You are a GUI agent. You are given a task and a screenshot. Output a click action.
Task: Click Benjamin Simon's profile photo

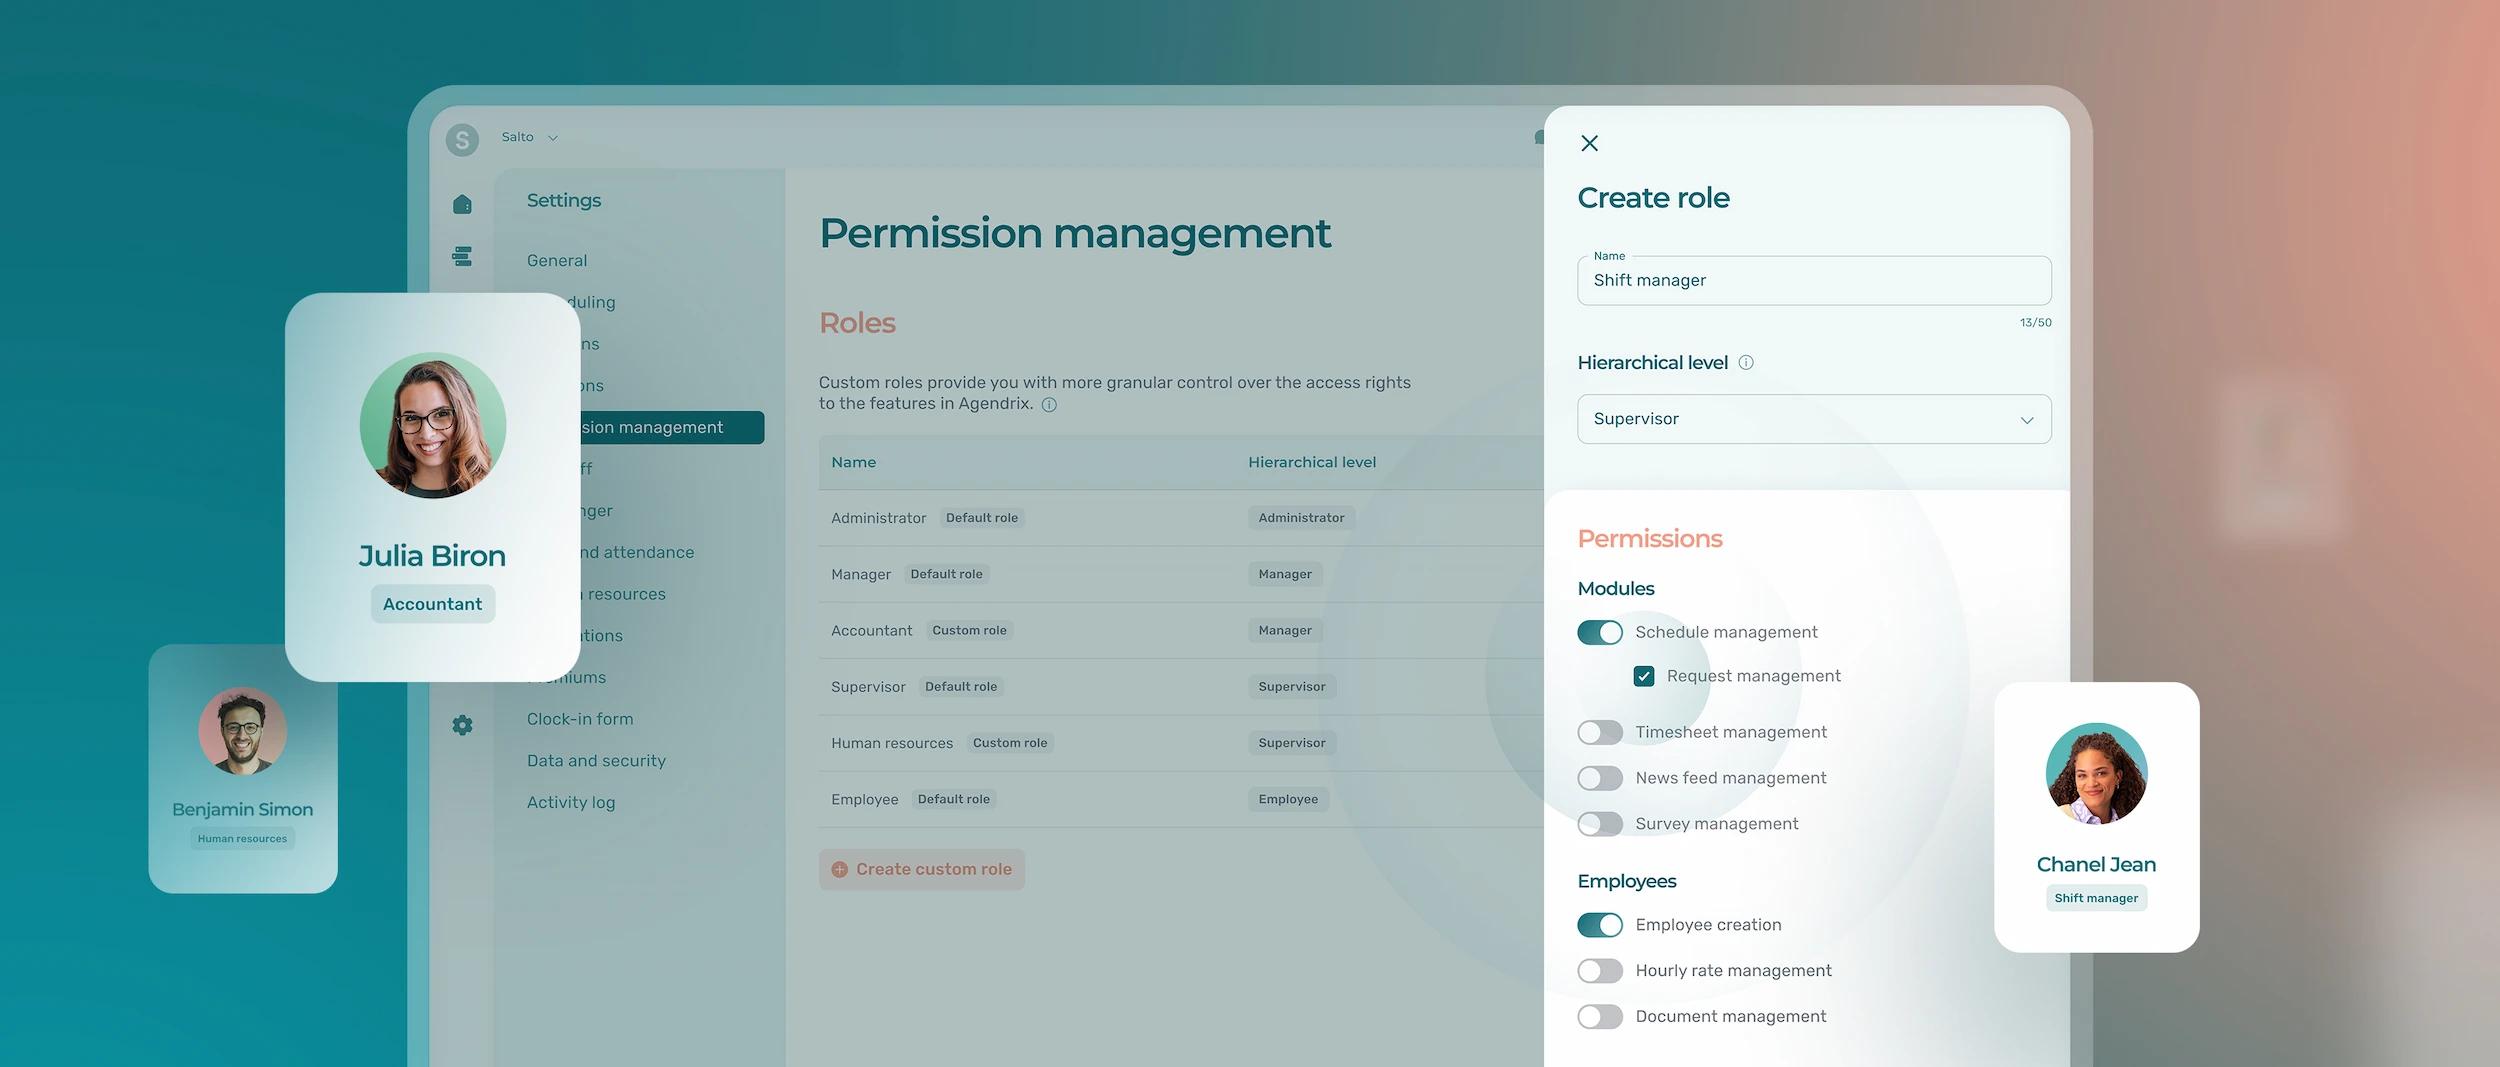243,731
